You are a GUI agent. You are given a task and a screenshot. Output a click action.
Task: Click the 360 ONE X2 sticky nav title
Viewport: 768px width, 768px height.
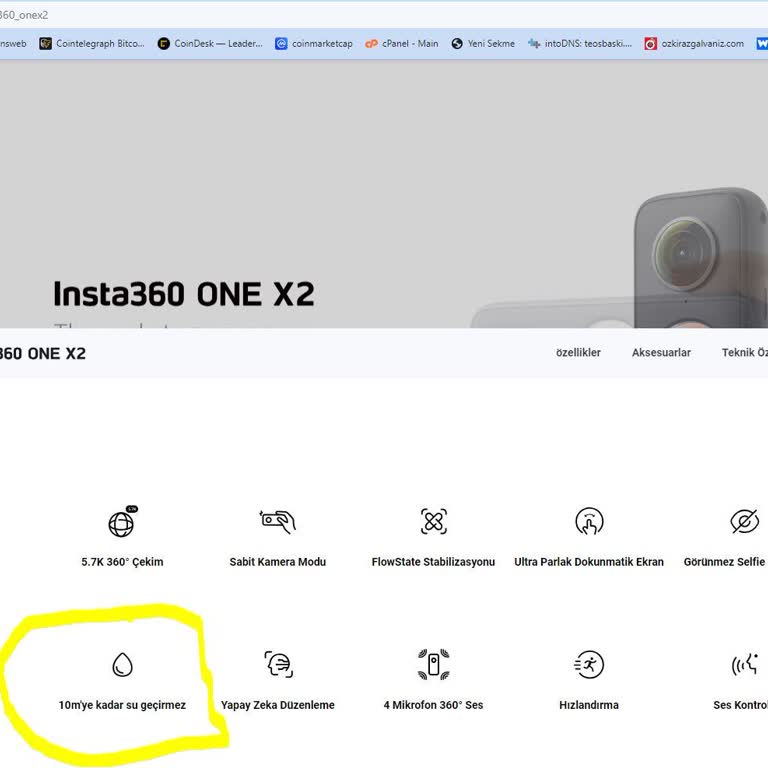(x=43, y=354)
